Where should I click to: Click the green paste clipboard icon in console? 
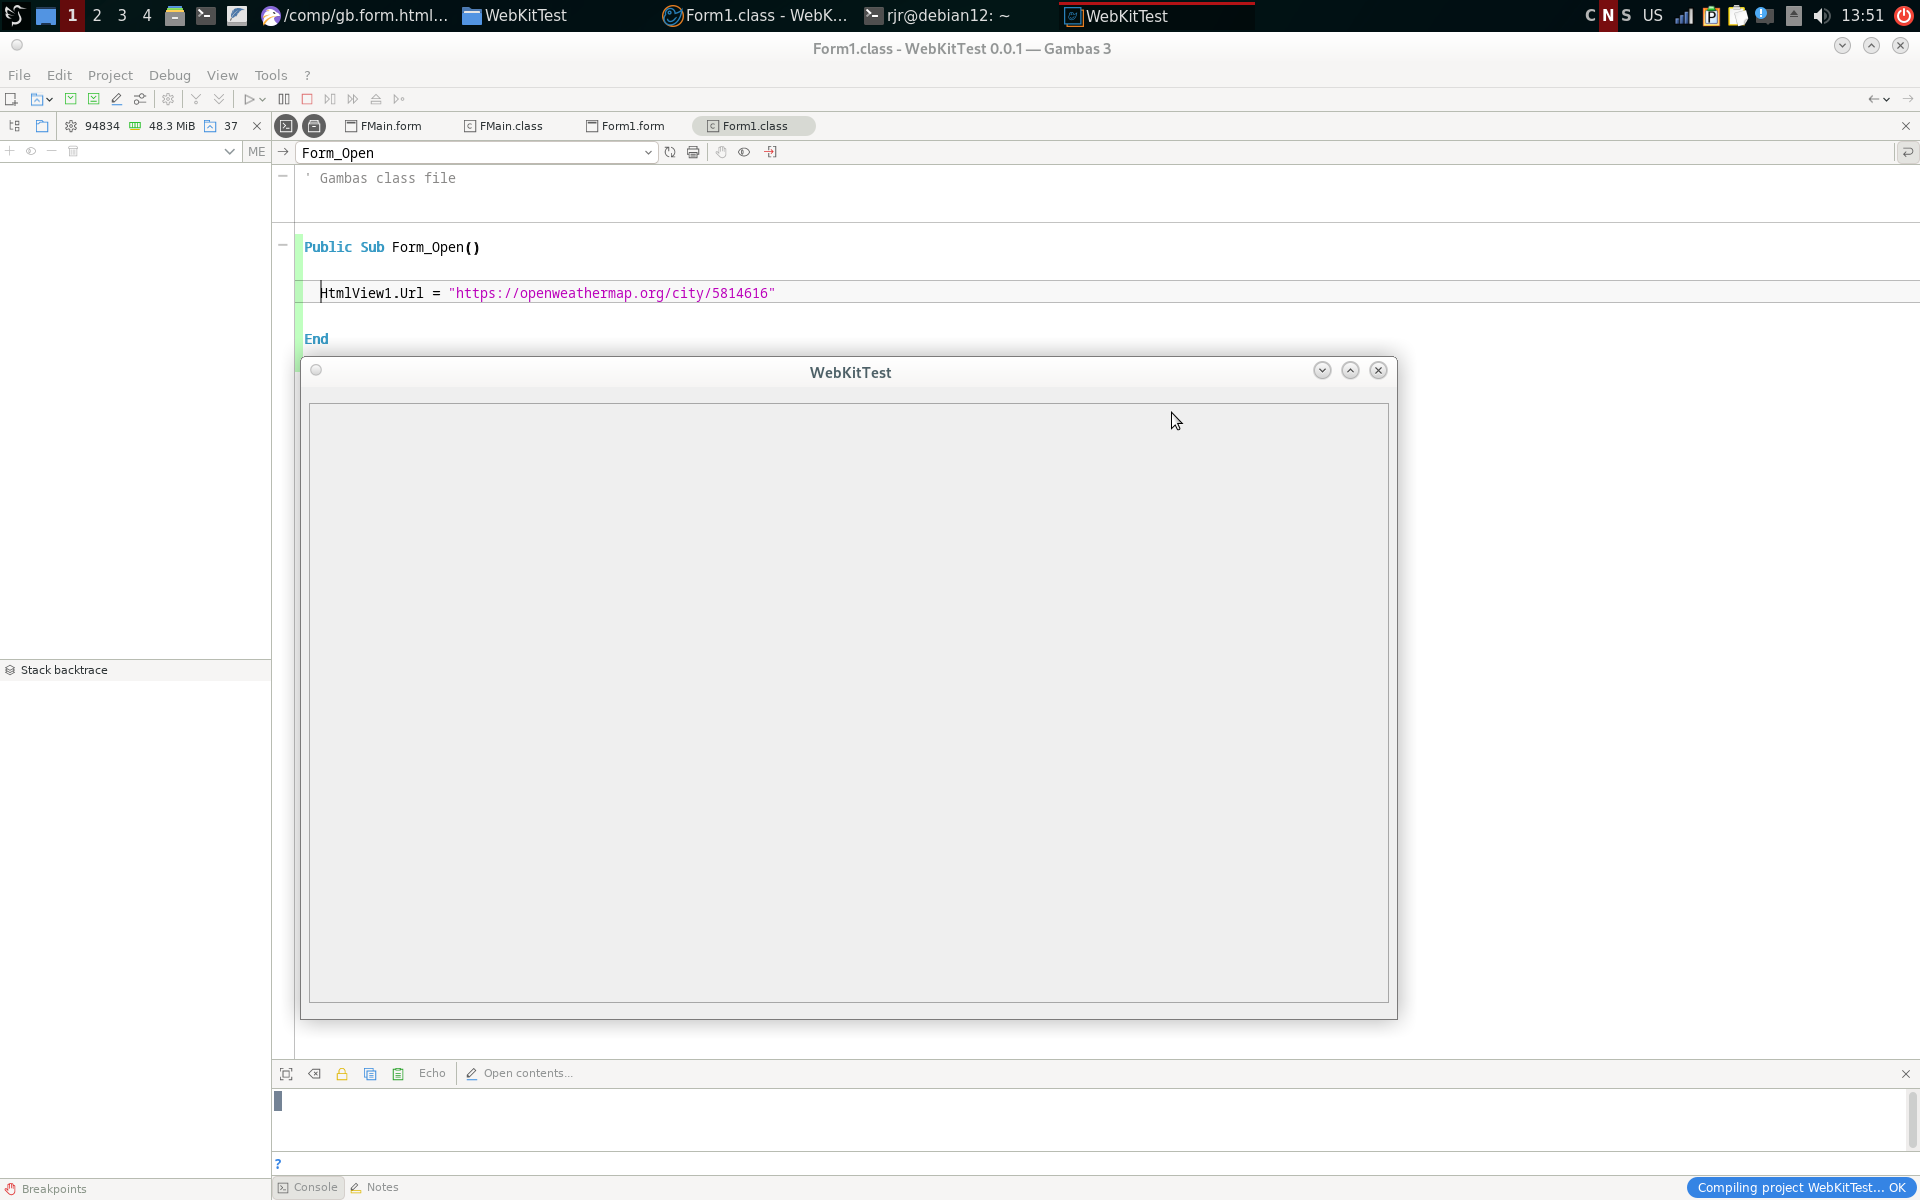point(398,1074)
